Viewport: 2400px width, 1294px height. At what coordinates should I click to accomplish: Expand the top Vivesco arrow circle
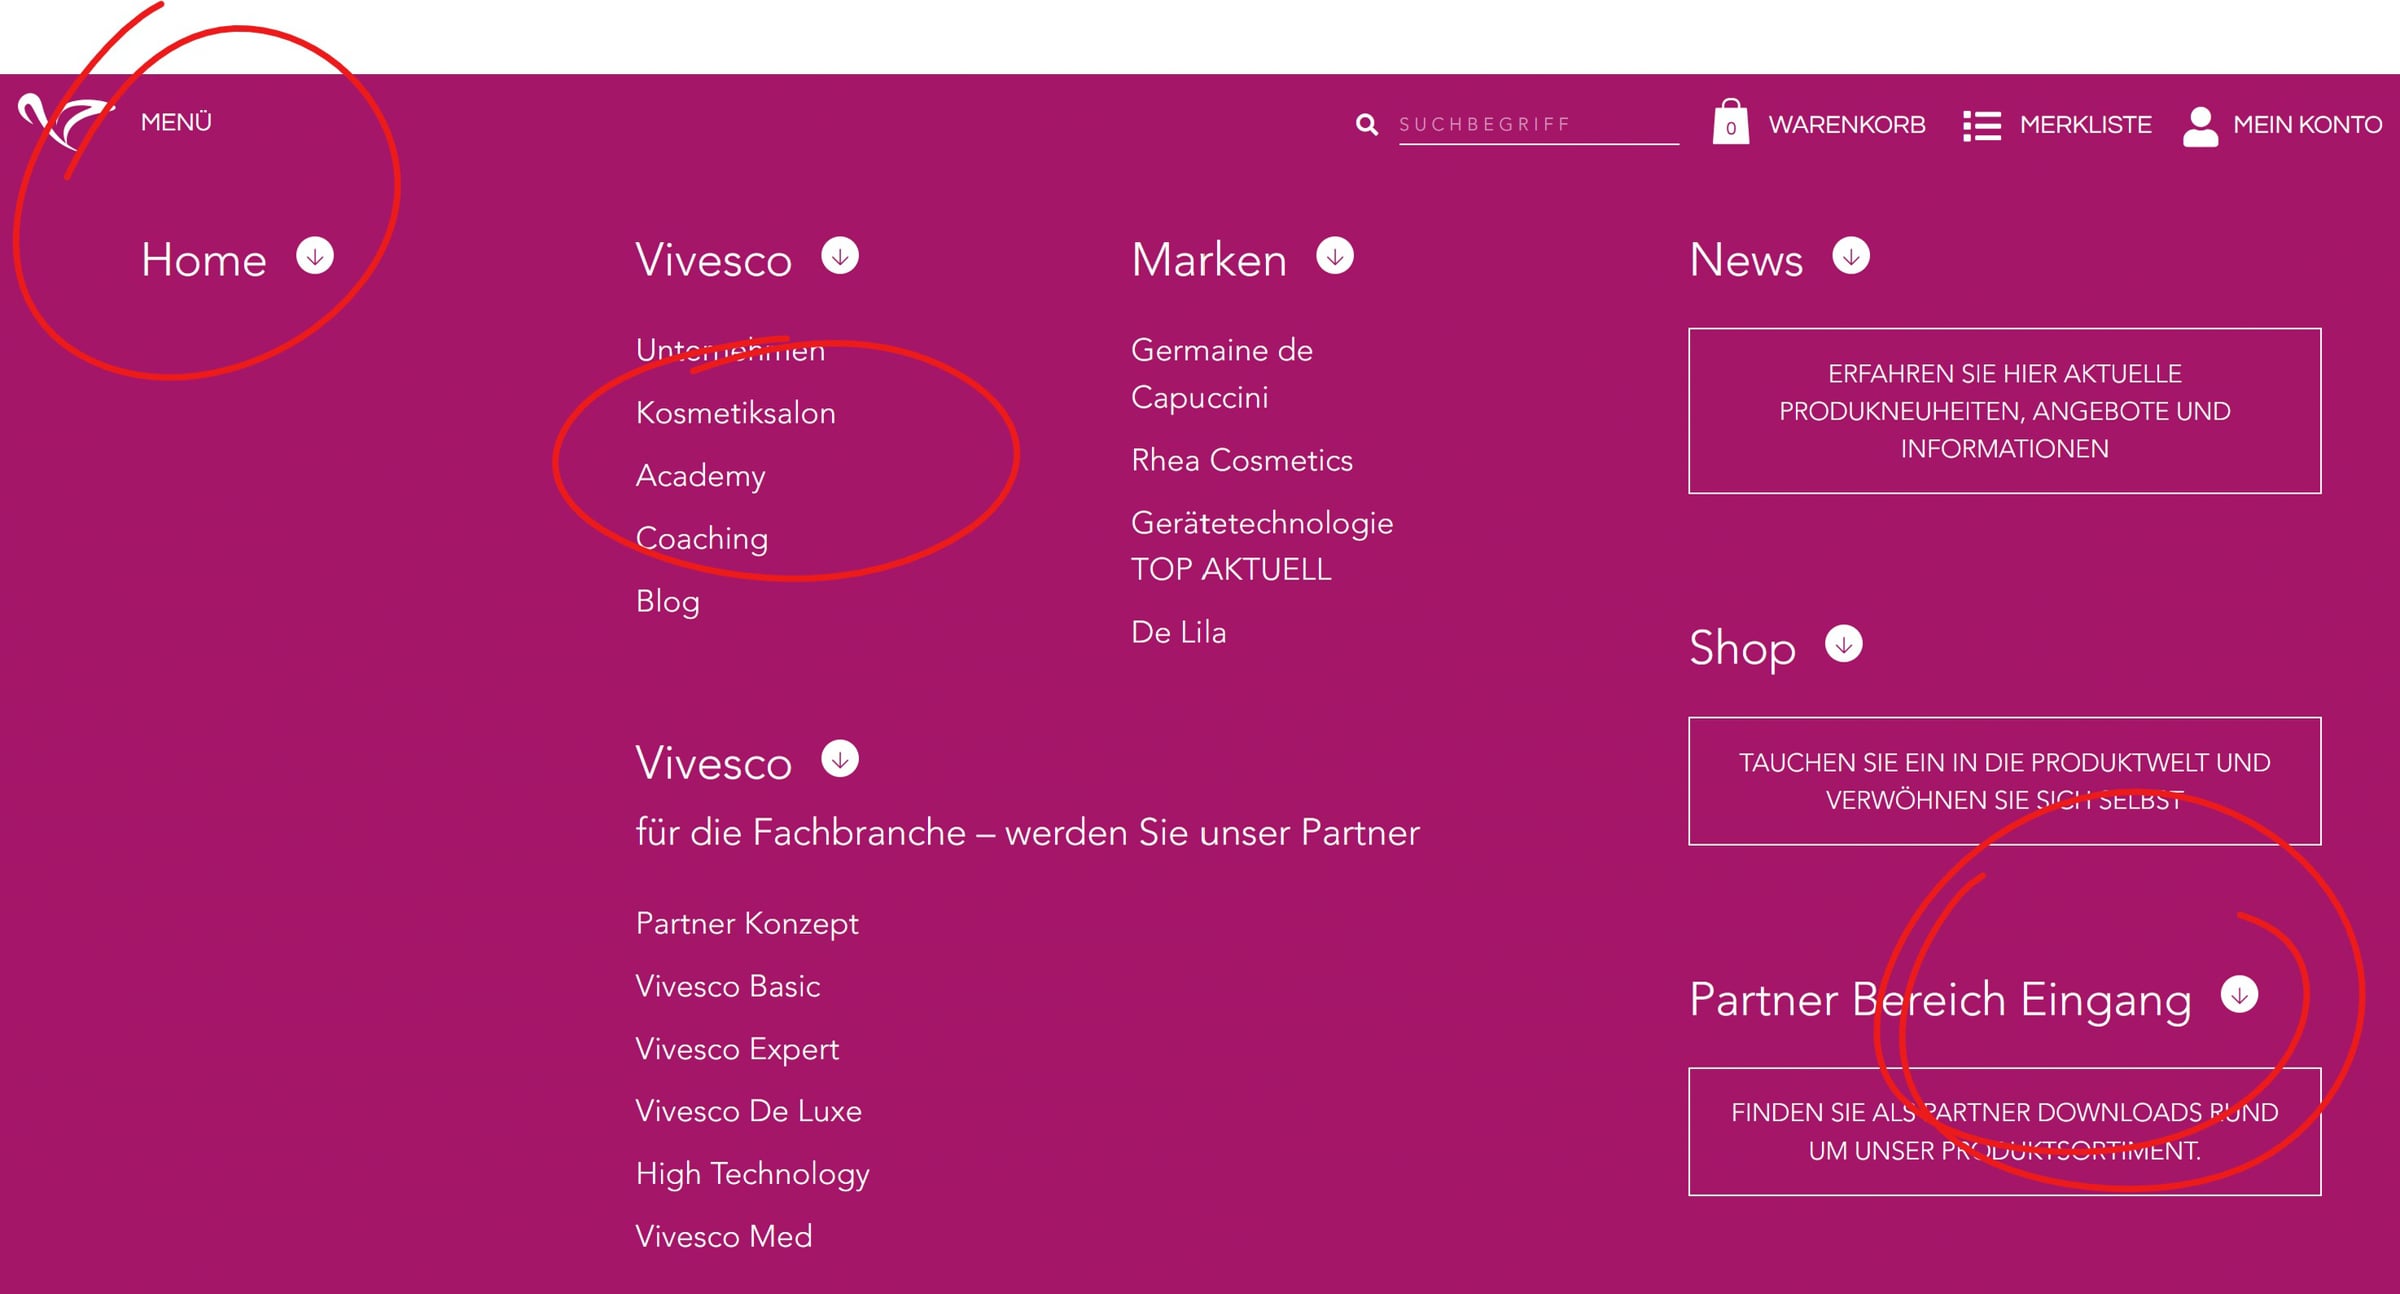[840, 256]
